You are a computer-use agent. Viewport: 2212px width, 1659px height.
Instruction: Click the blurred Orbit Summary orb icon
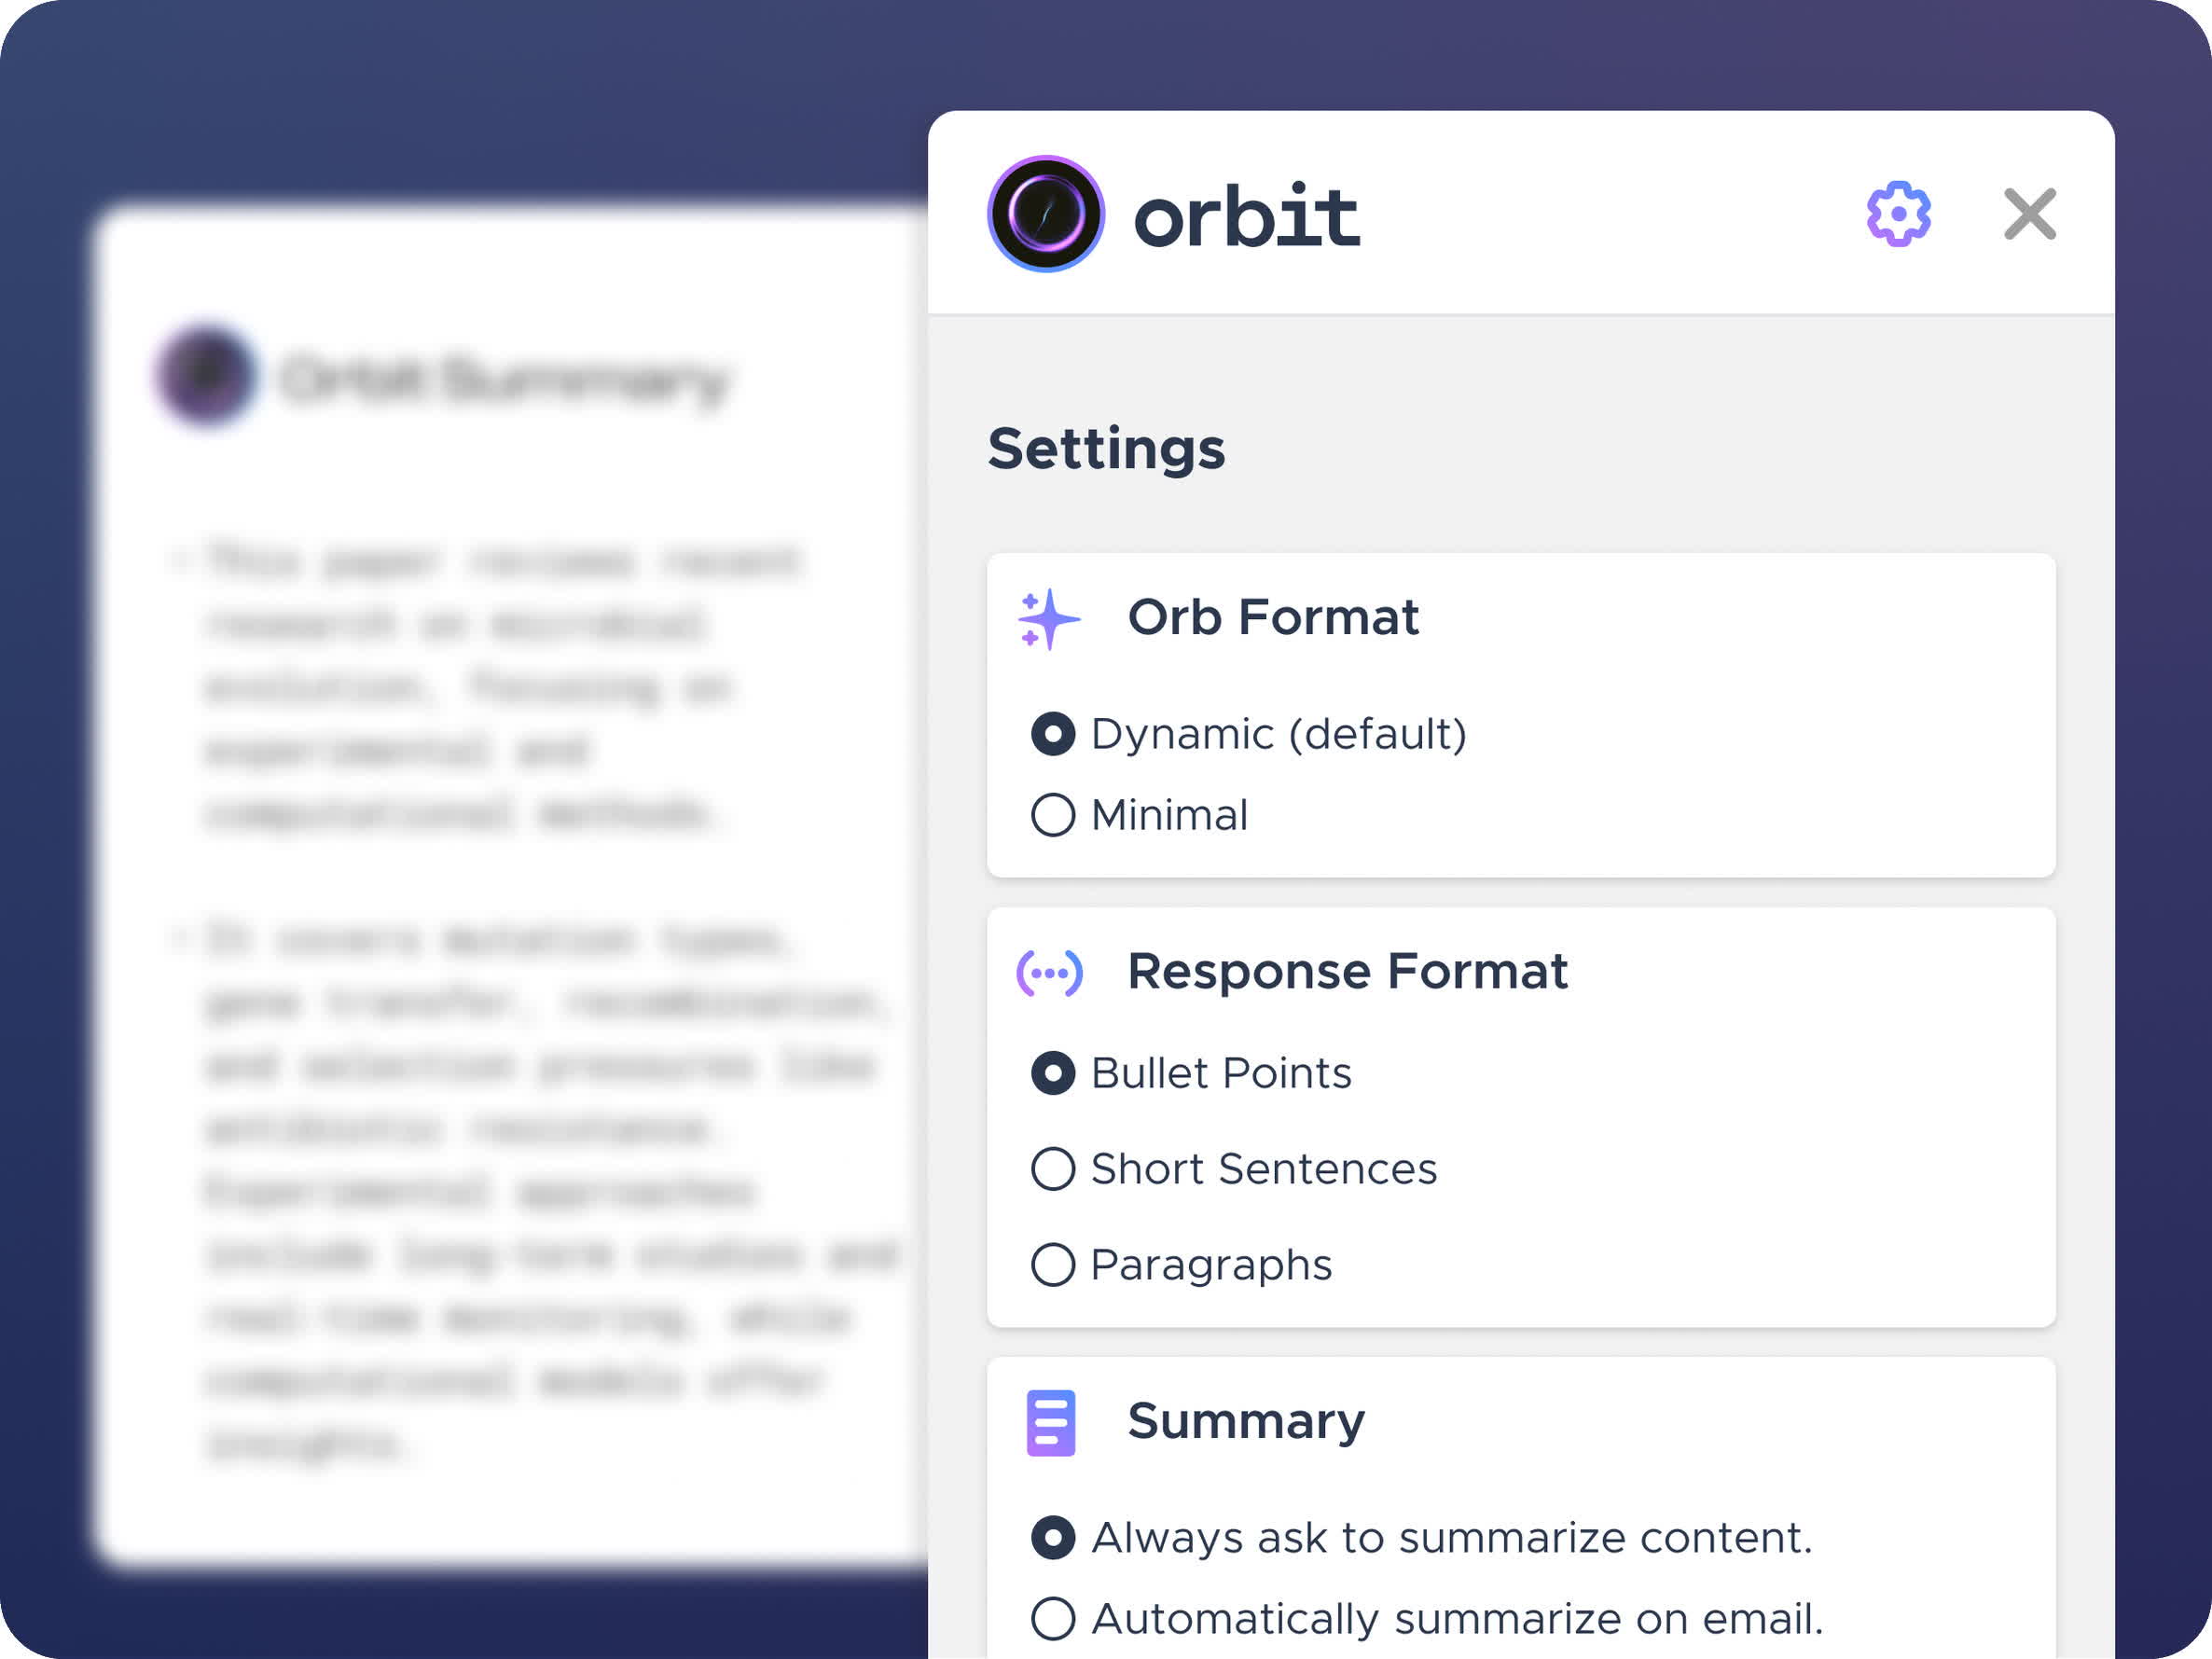207,376
